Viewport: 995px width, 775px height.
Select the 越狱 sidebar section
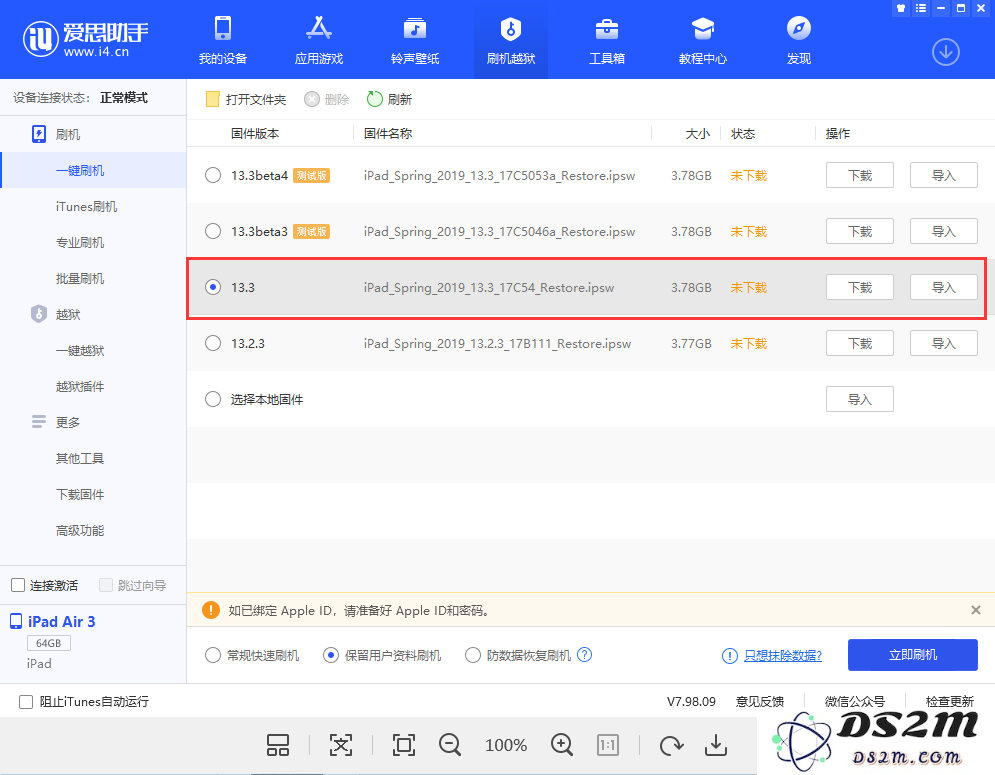pos(56,314)
